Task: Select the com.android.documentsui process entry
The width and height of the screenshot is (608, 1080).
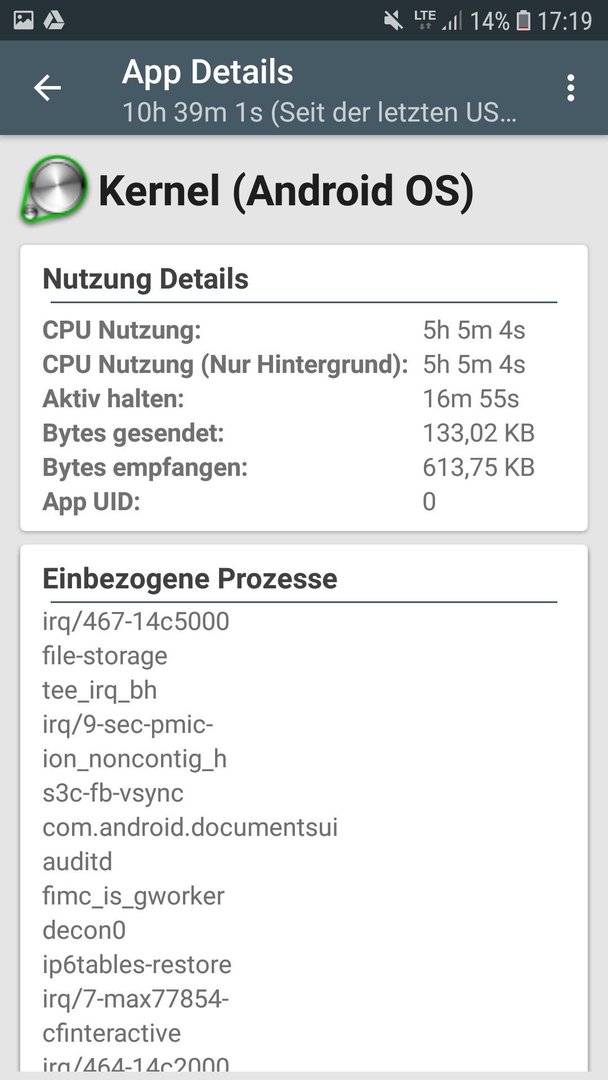Action: coord(190,827)
